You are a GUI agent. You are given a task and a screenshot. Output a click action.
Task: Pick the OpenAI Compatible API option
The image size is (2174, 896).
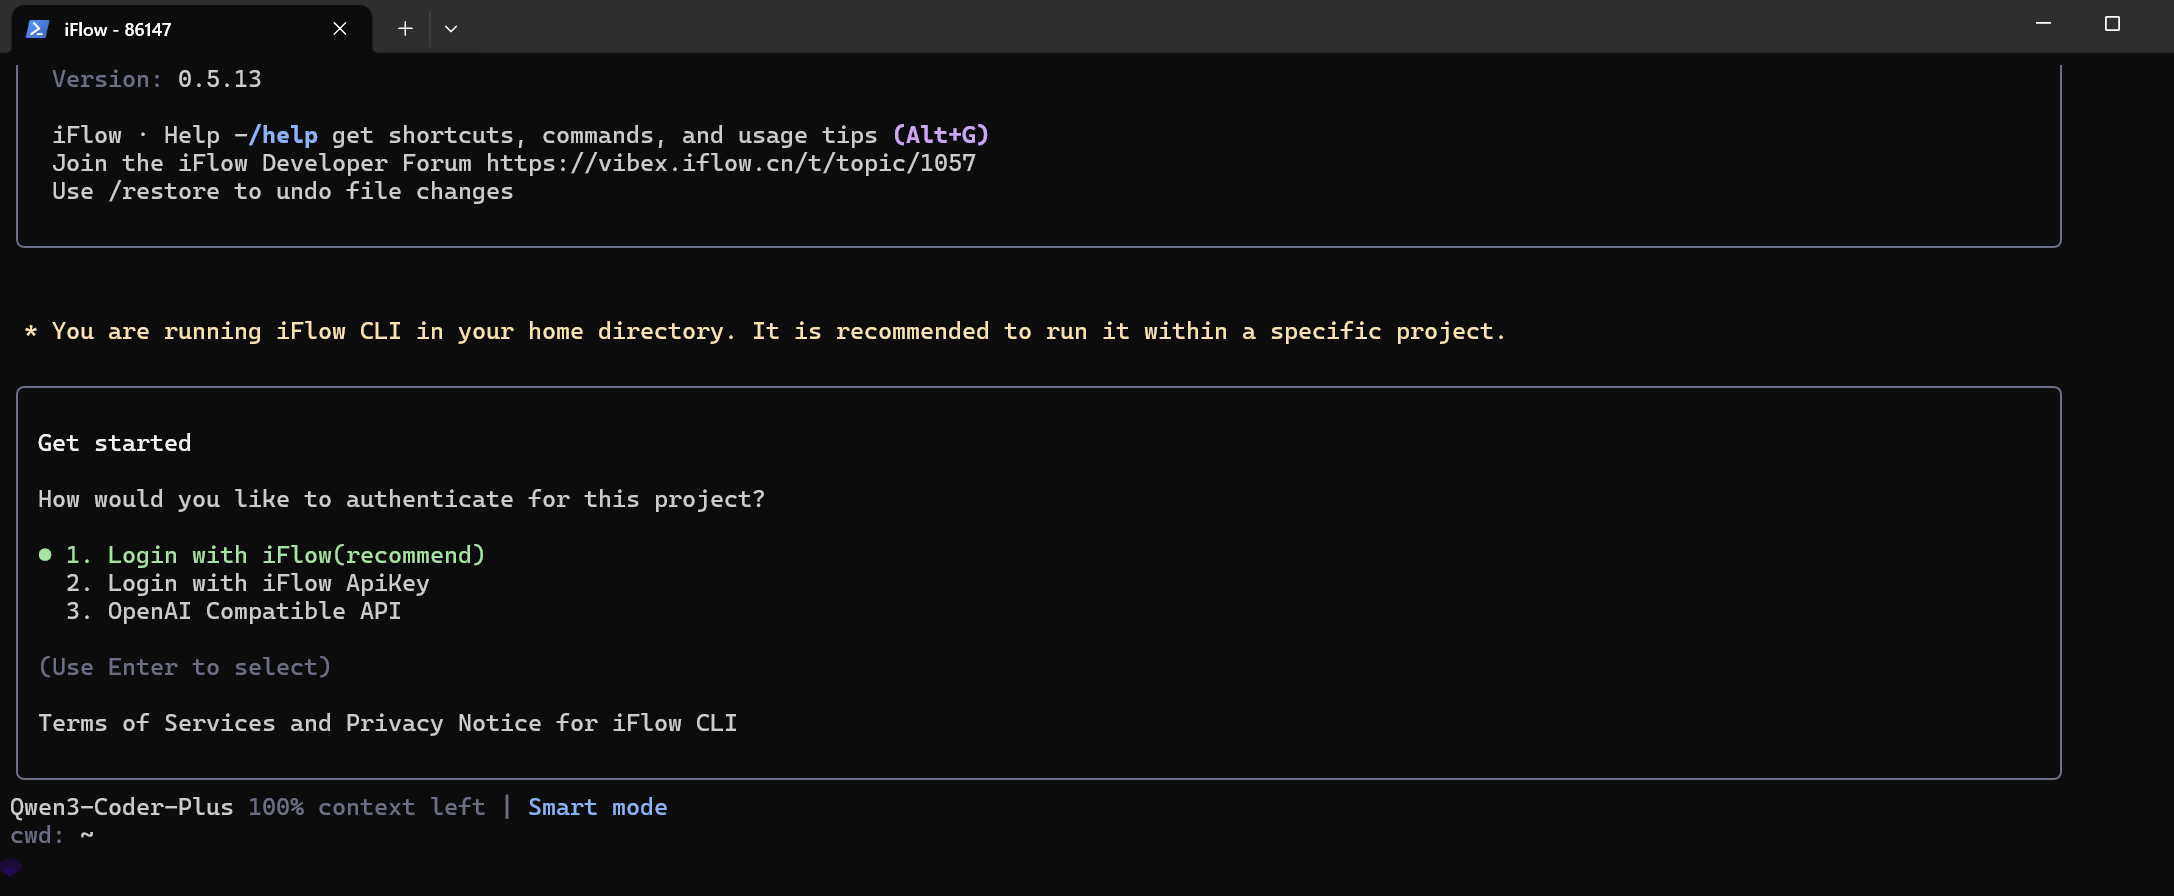(254, 611)
